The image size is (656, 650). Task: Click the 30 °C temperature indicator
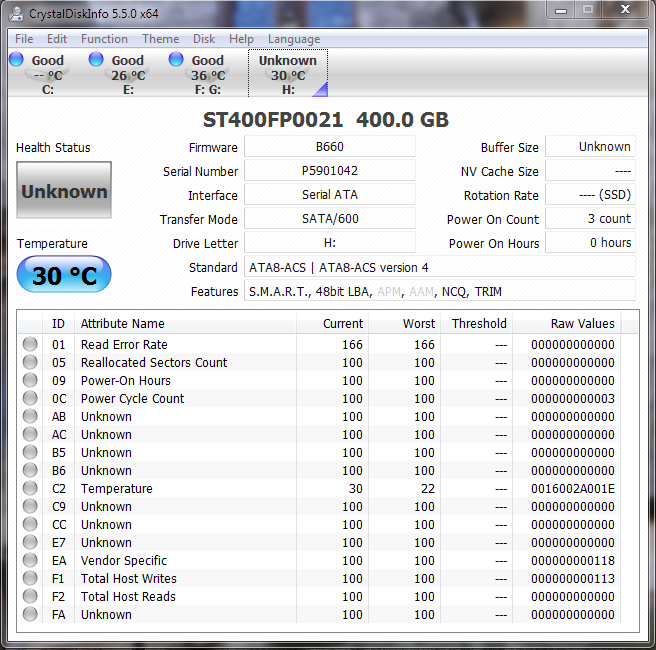(x=64, y=275)
